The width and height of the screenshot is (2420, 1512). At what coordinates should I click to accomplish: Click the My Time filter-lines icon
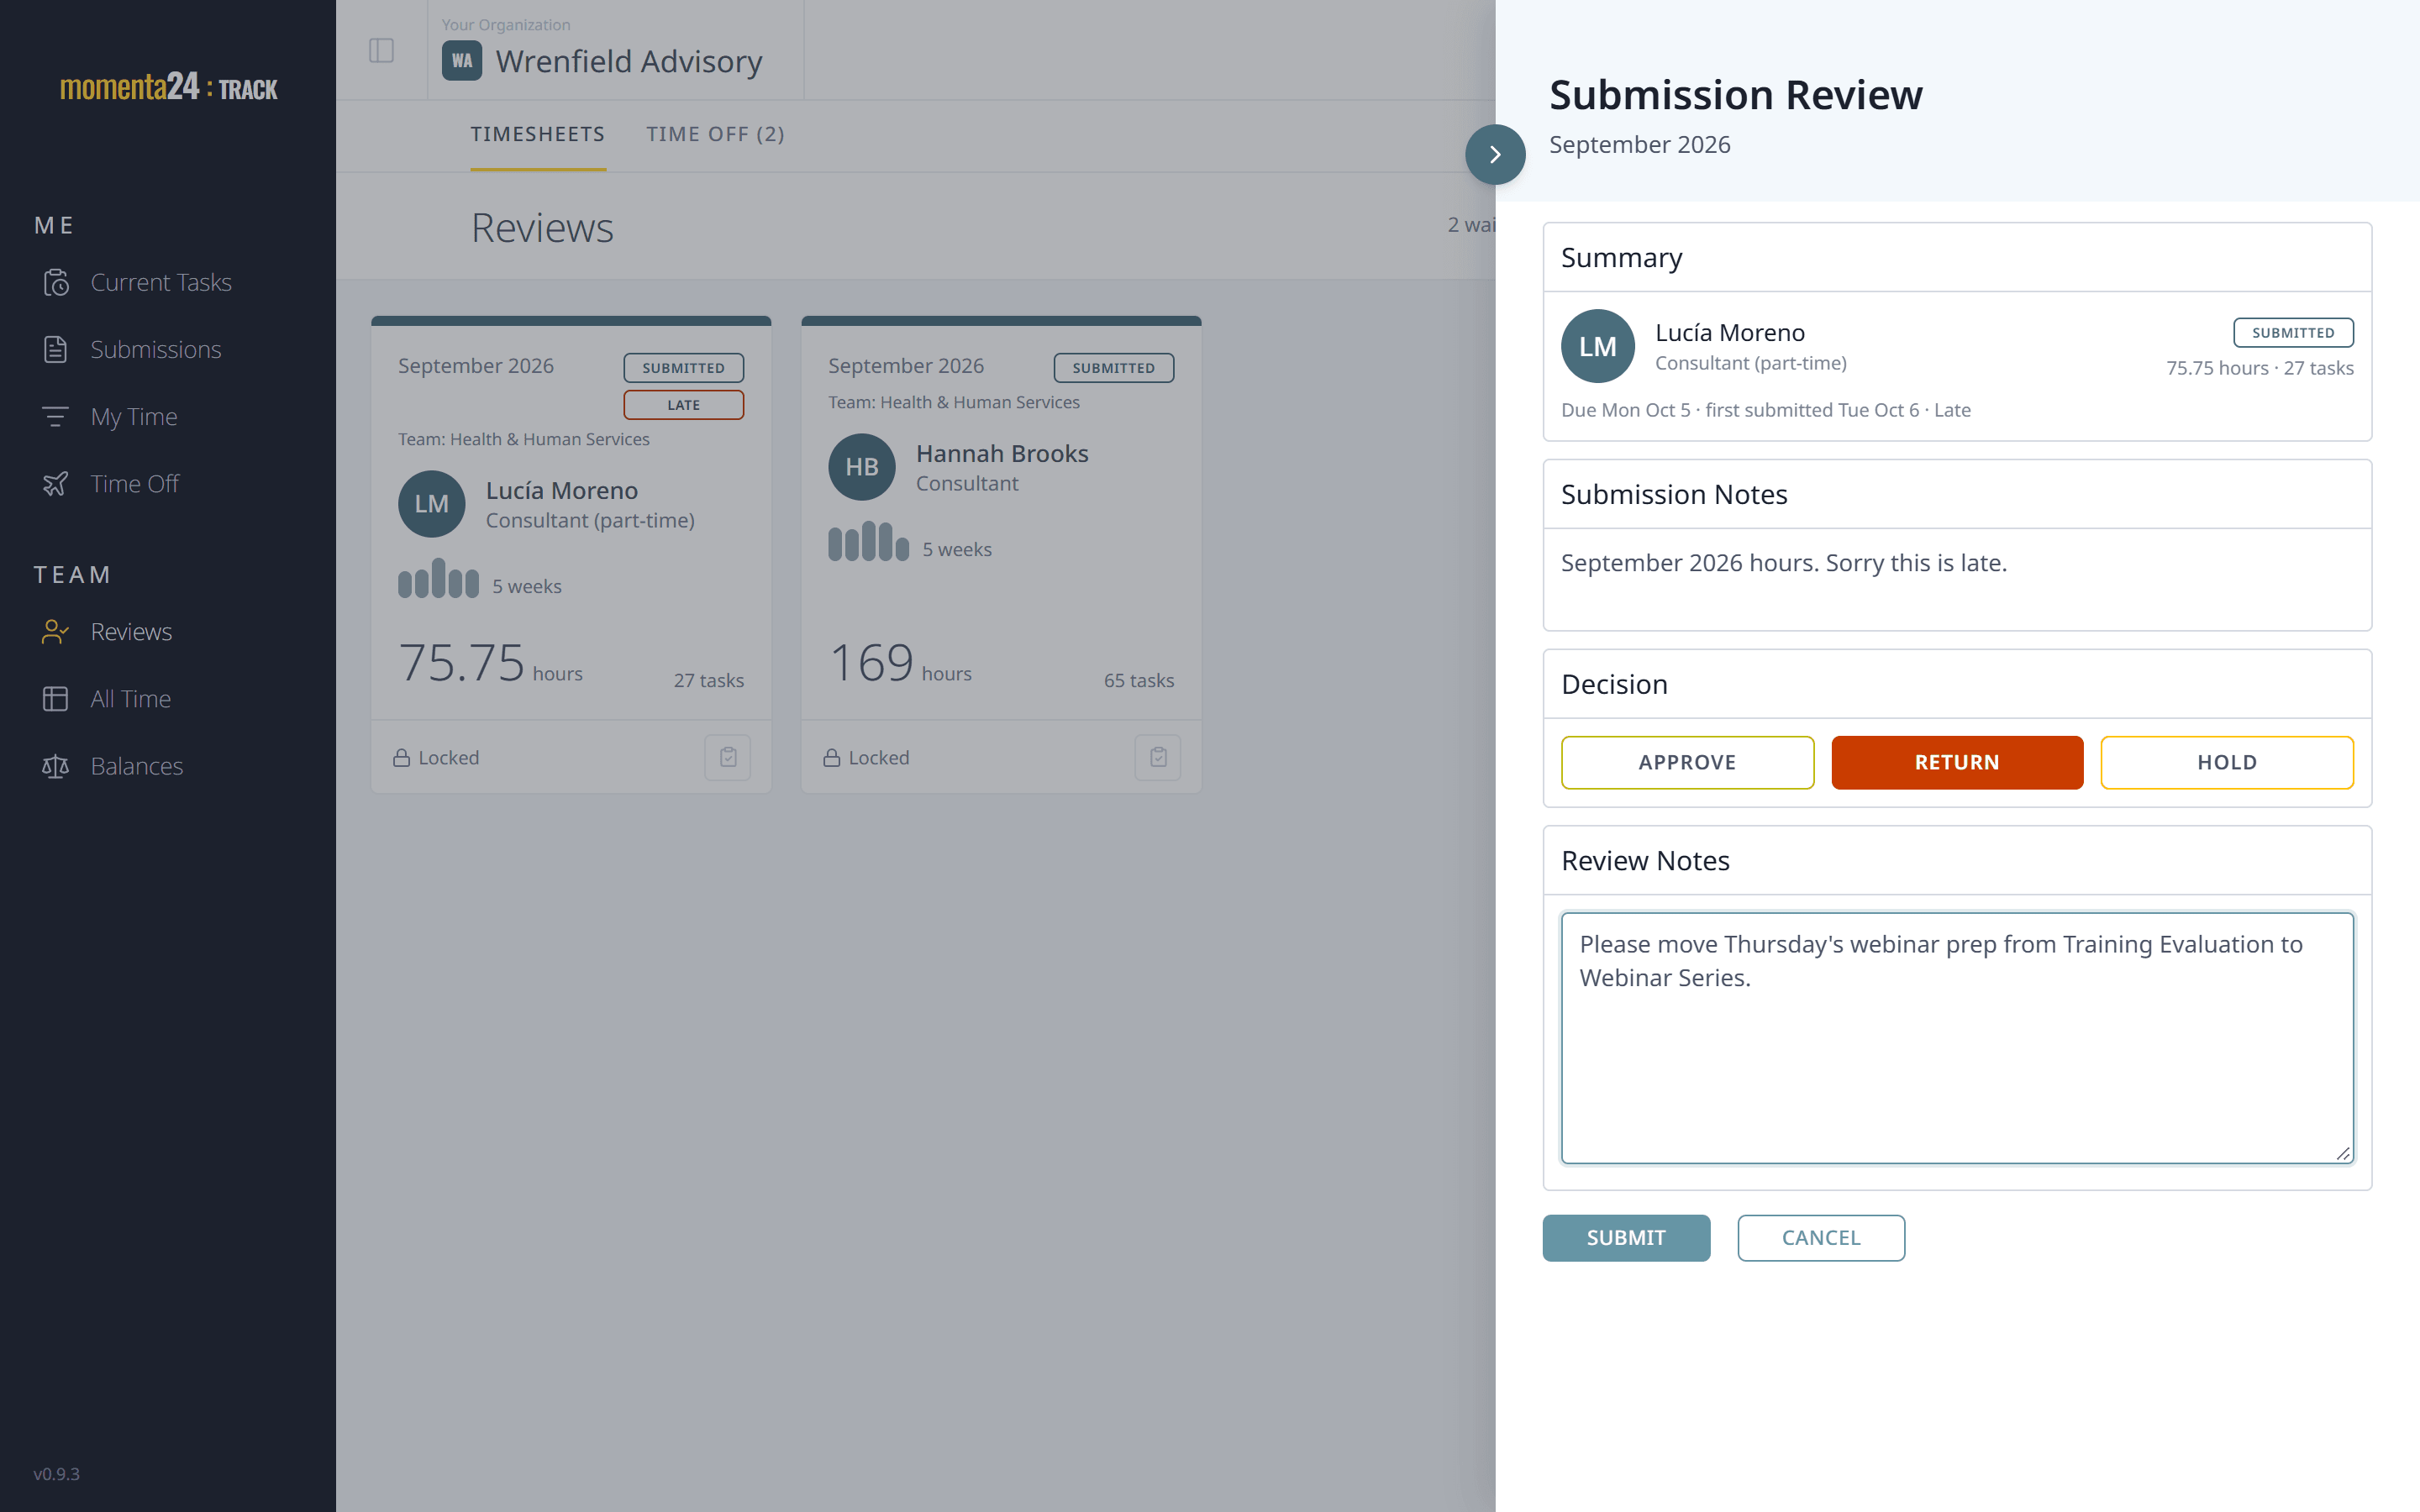[56, 417]
